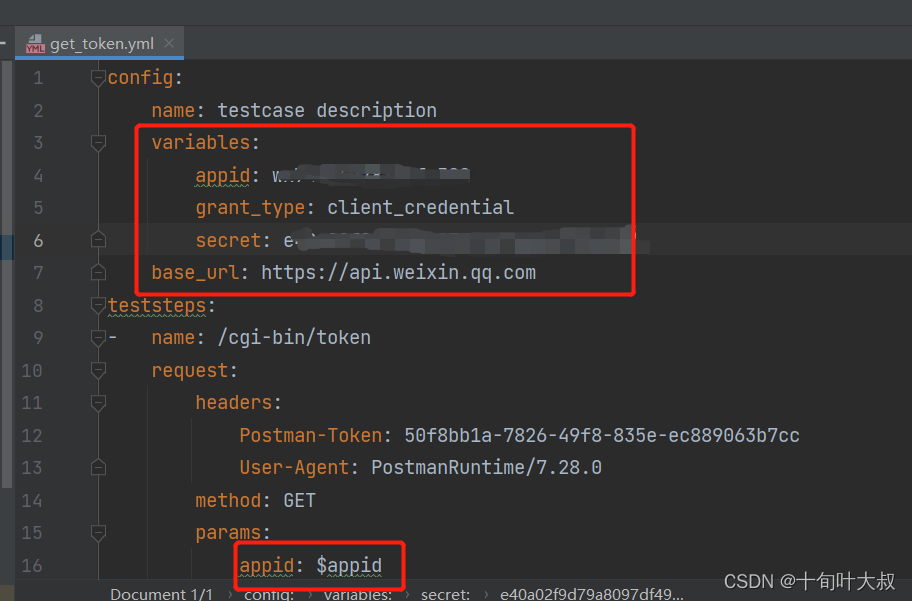The height and width of the screenshot is (601, 912).
Task: Select the get_token.yml tab
Action: 99,43
